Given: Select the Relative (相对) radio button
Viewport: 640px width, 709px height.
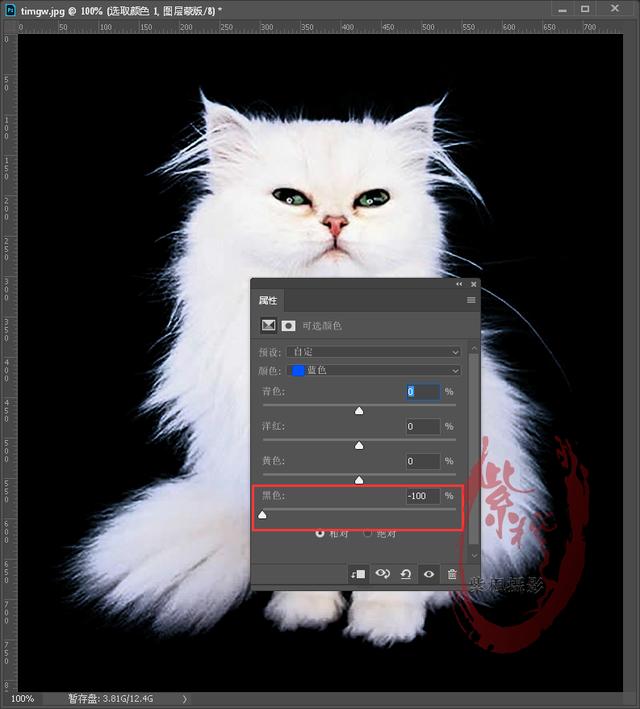Looking at the screenshot, I should coord(320,533).
